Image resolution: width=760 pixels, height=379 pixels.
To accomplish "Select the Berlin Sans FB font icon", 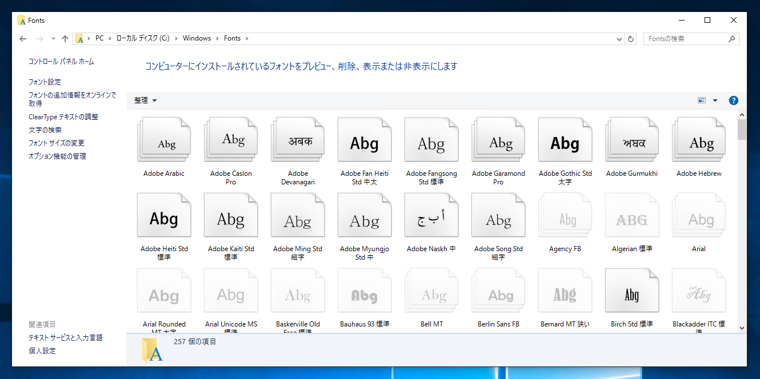I will pyautogui.click(x=498, y=291).
